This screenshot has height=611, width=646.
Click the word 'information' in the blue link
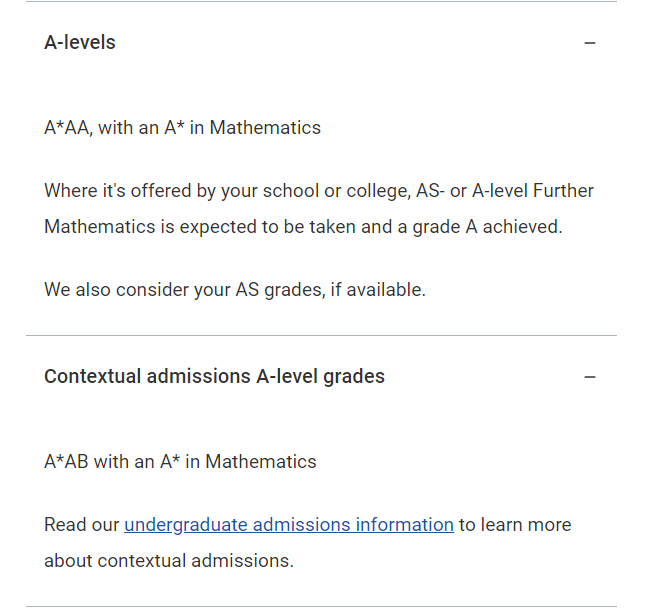405,525
